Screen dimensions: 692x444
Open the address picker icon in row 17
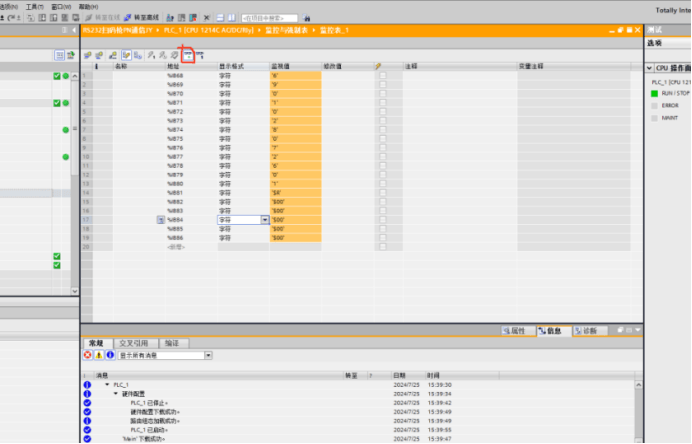pyautogui.click(x=161, y=220)
